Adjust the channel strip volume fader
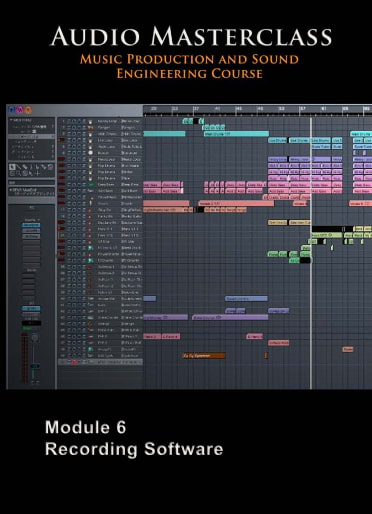This screenshot has width=372, height=514. pyautogui.click(x=34, y=366)
